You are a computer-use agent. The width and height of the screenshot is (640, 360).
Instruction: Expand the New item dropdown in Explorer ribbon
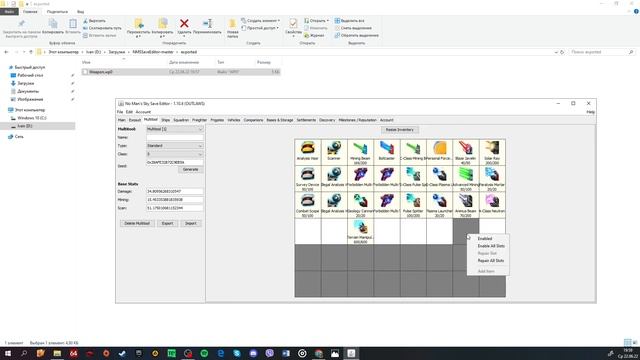[x=278, y=20]
